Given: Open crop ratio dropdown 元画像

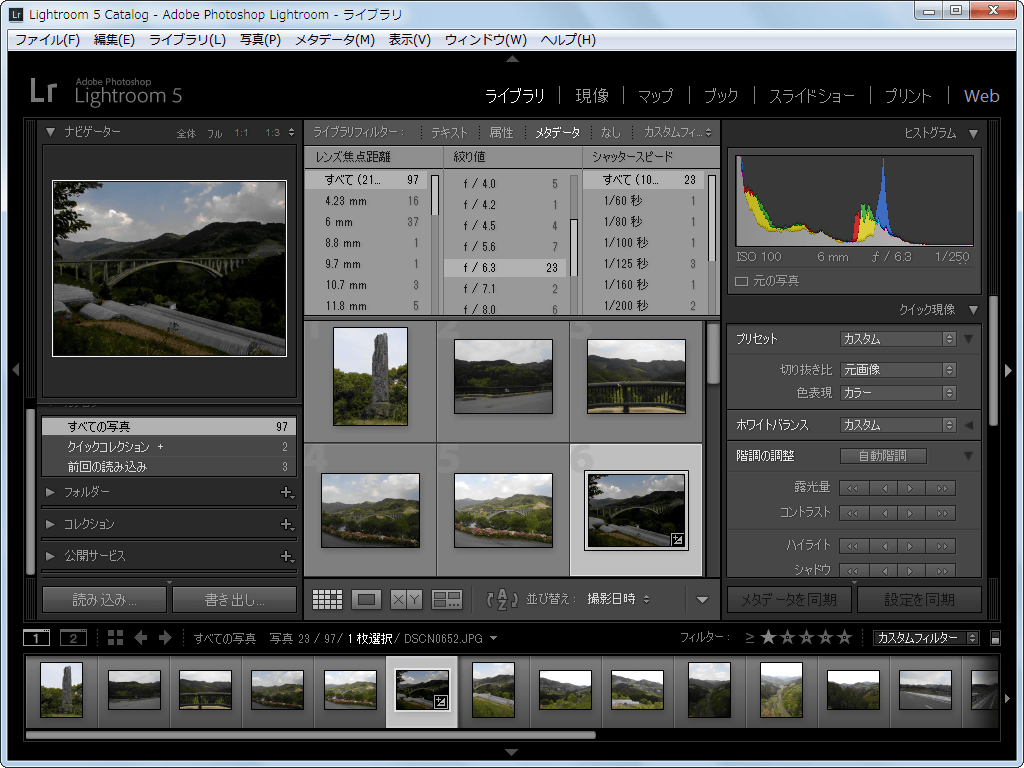Looking at the screenshot, I should pos(898,370).
